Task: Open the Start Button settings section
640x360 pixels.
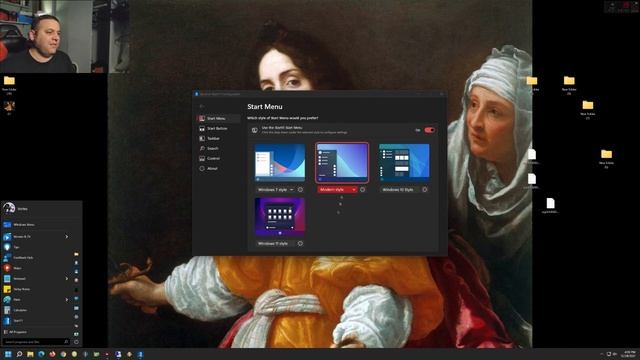Action: 218,129
